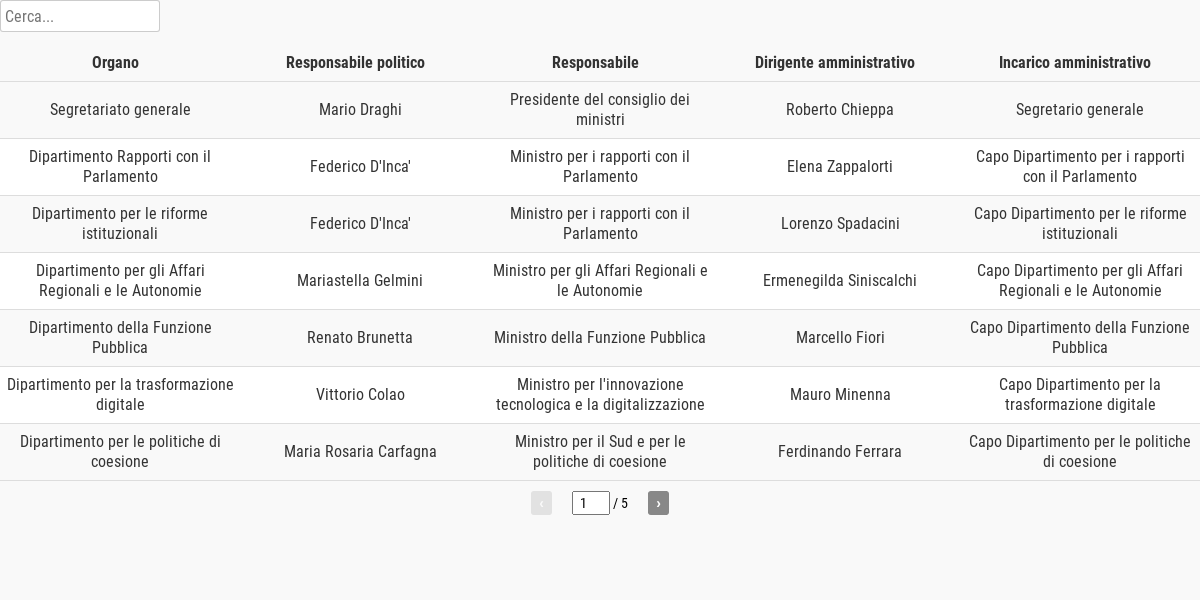Click the Vittorio Colao cell

[360, 395]
